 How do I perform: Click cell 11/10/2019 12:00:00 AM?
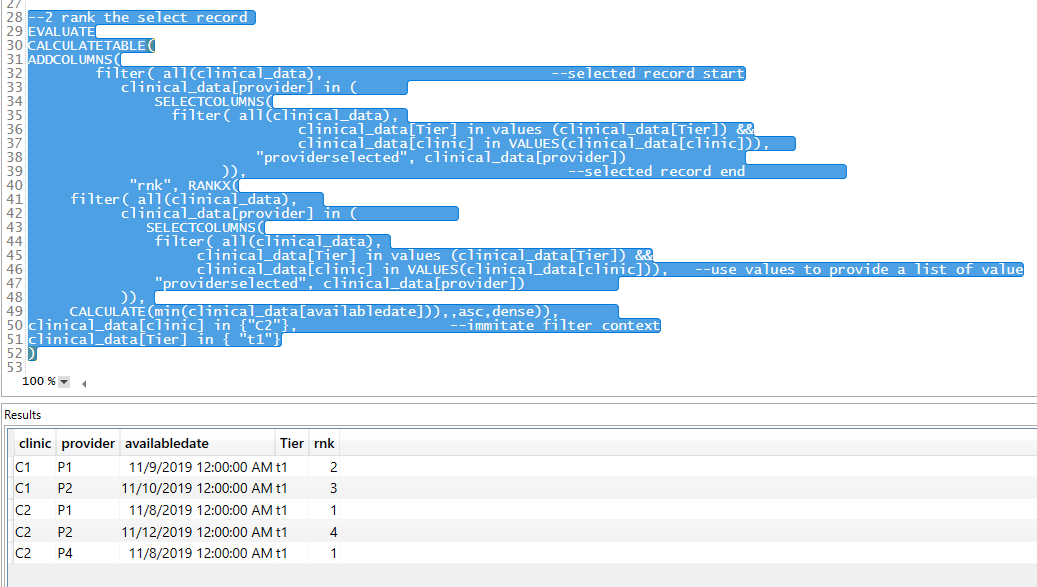pyautogui.click(x=197, y=489)
